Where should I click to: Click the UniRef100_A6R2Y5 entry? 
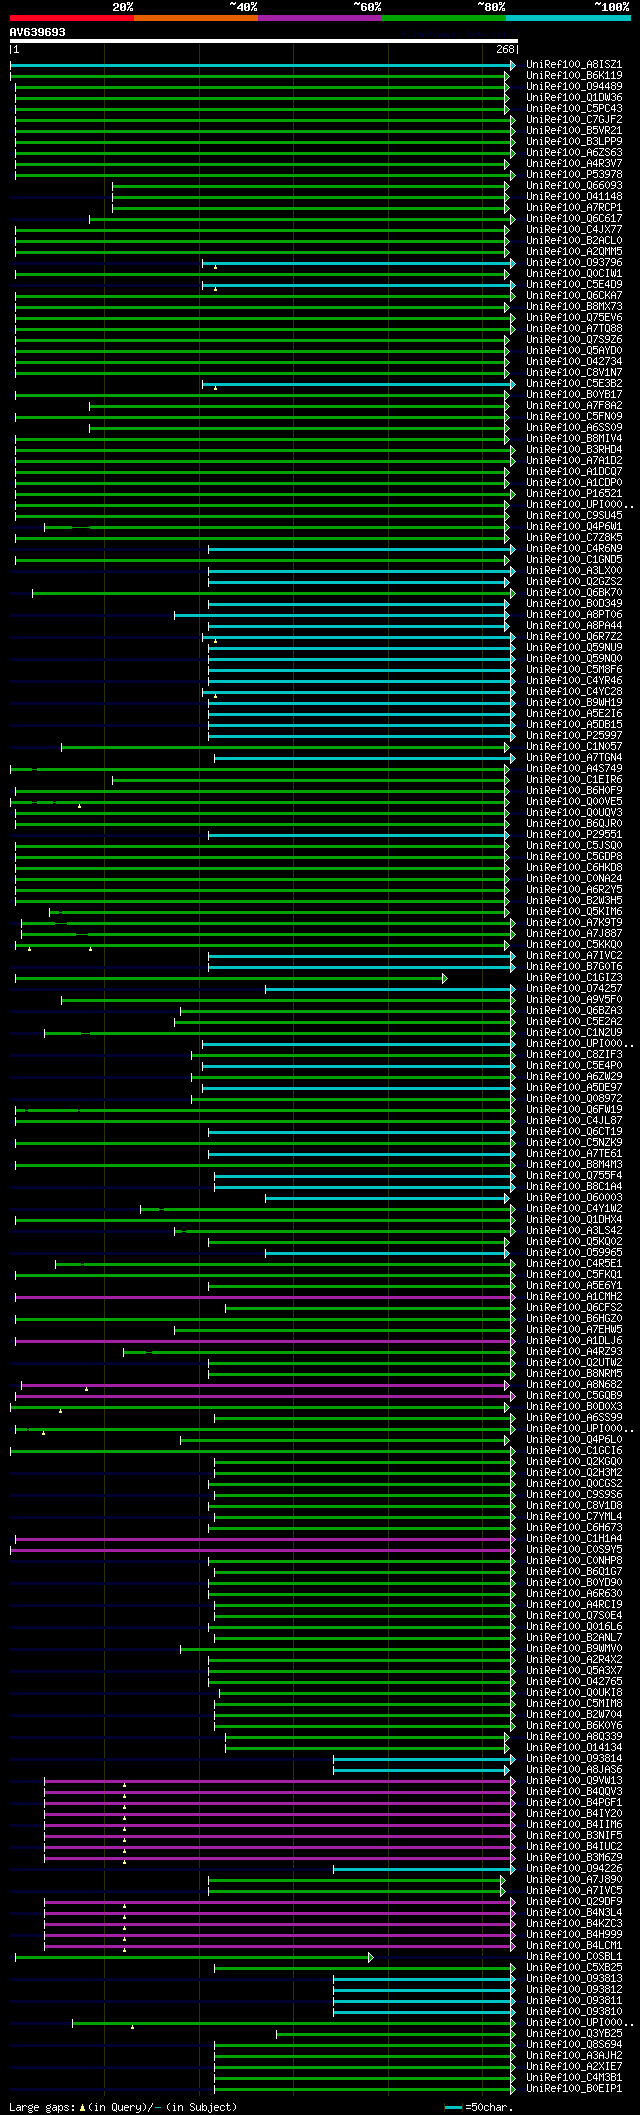tap(574, 890)
